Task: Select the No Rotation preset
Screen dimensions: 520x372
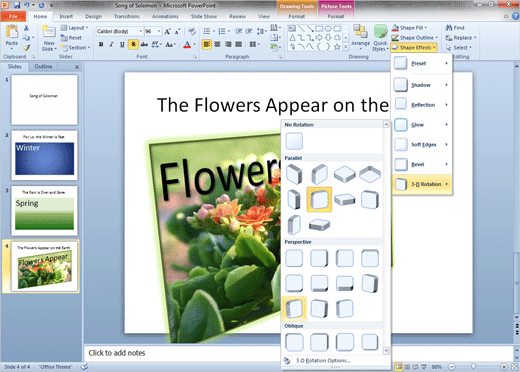Action: 294,141
